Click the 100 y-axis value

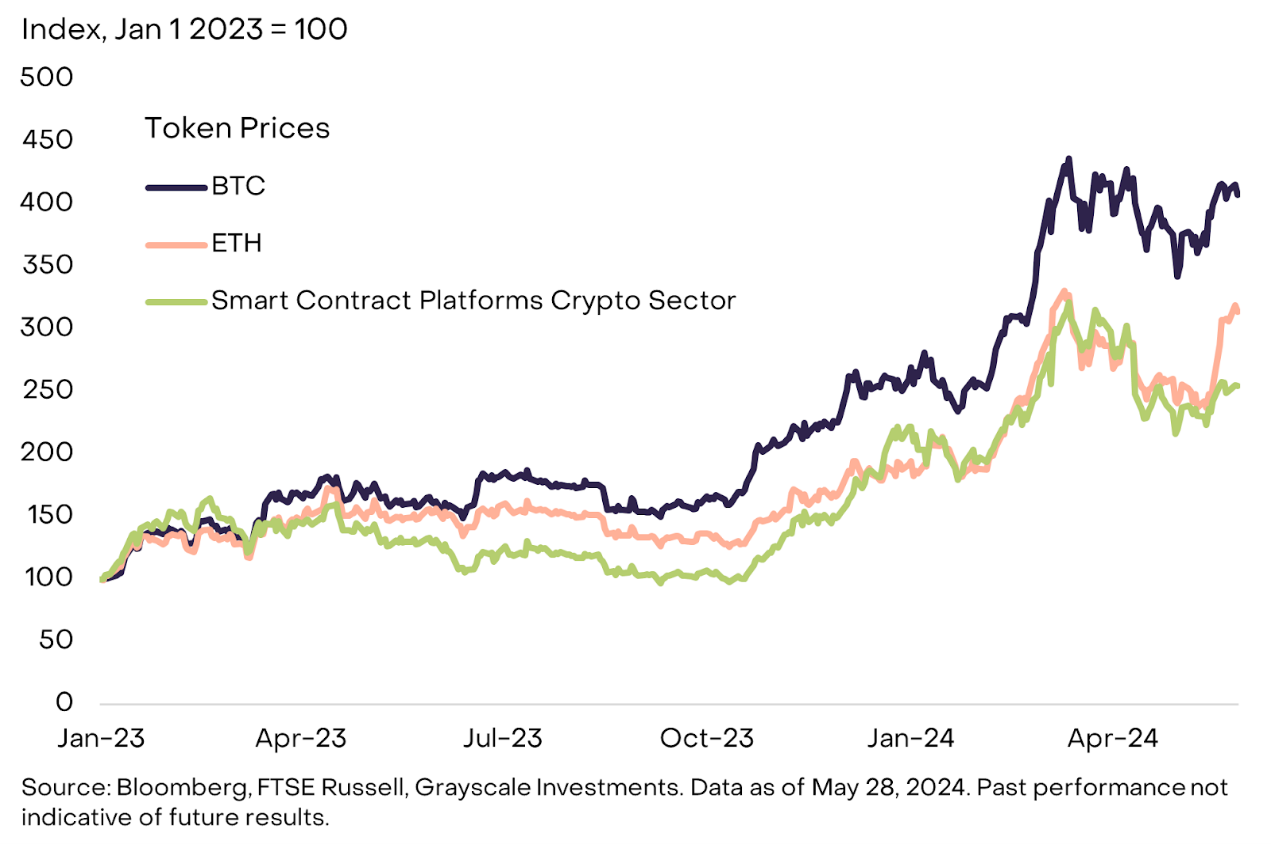pyautogui.click(x=46, y=578)
